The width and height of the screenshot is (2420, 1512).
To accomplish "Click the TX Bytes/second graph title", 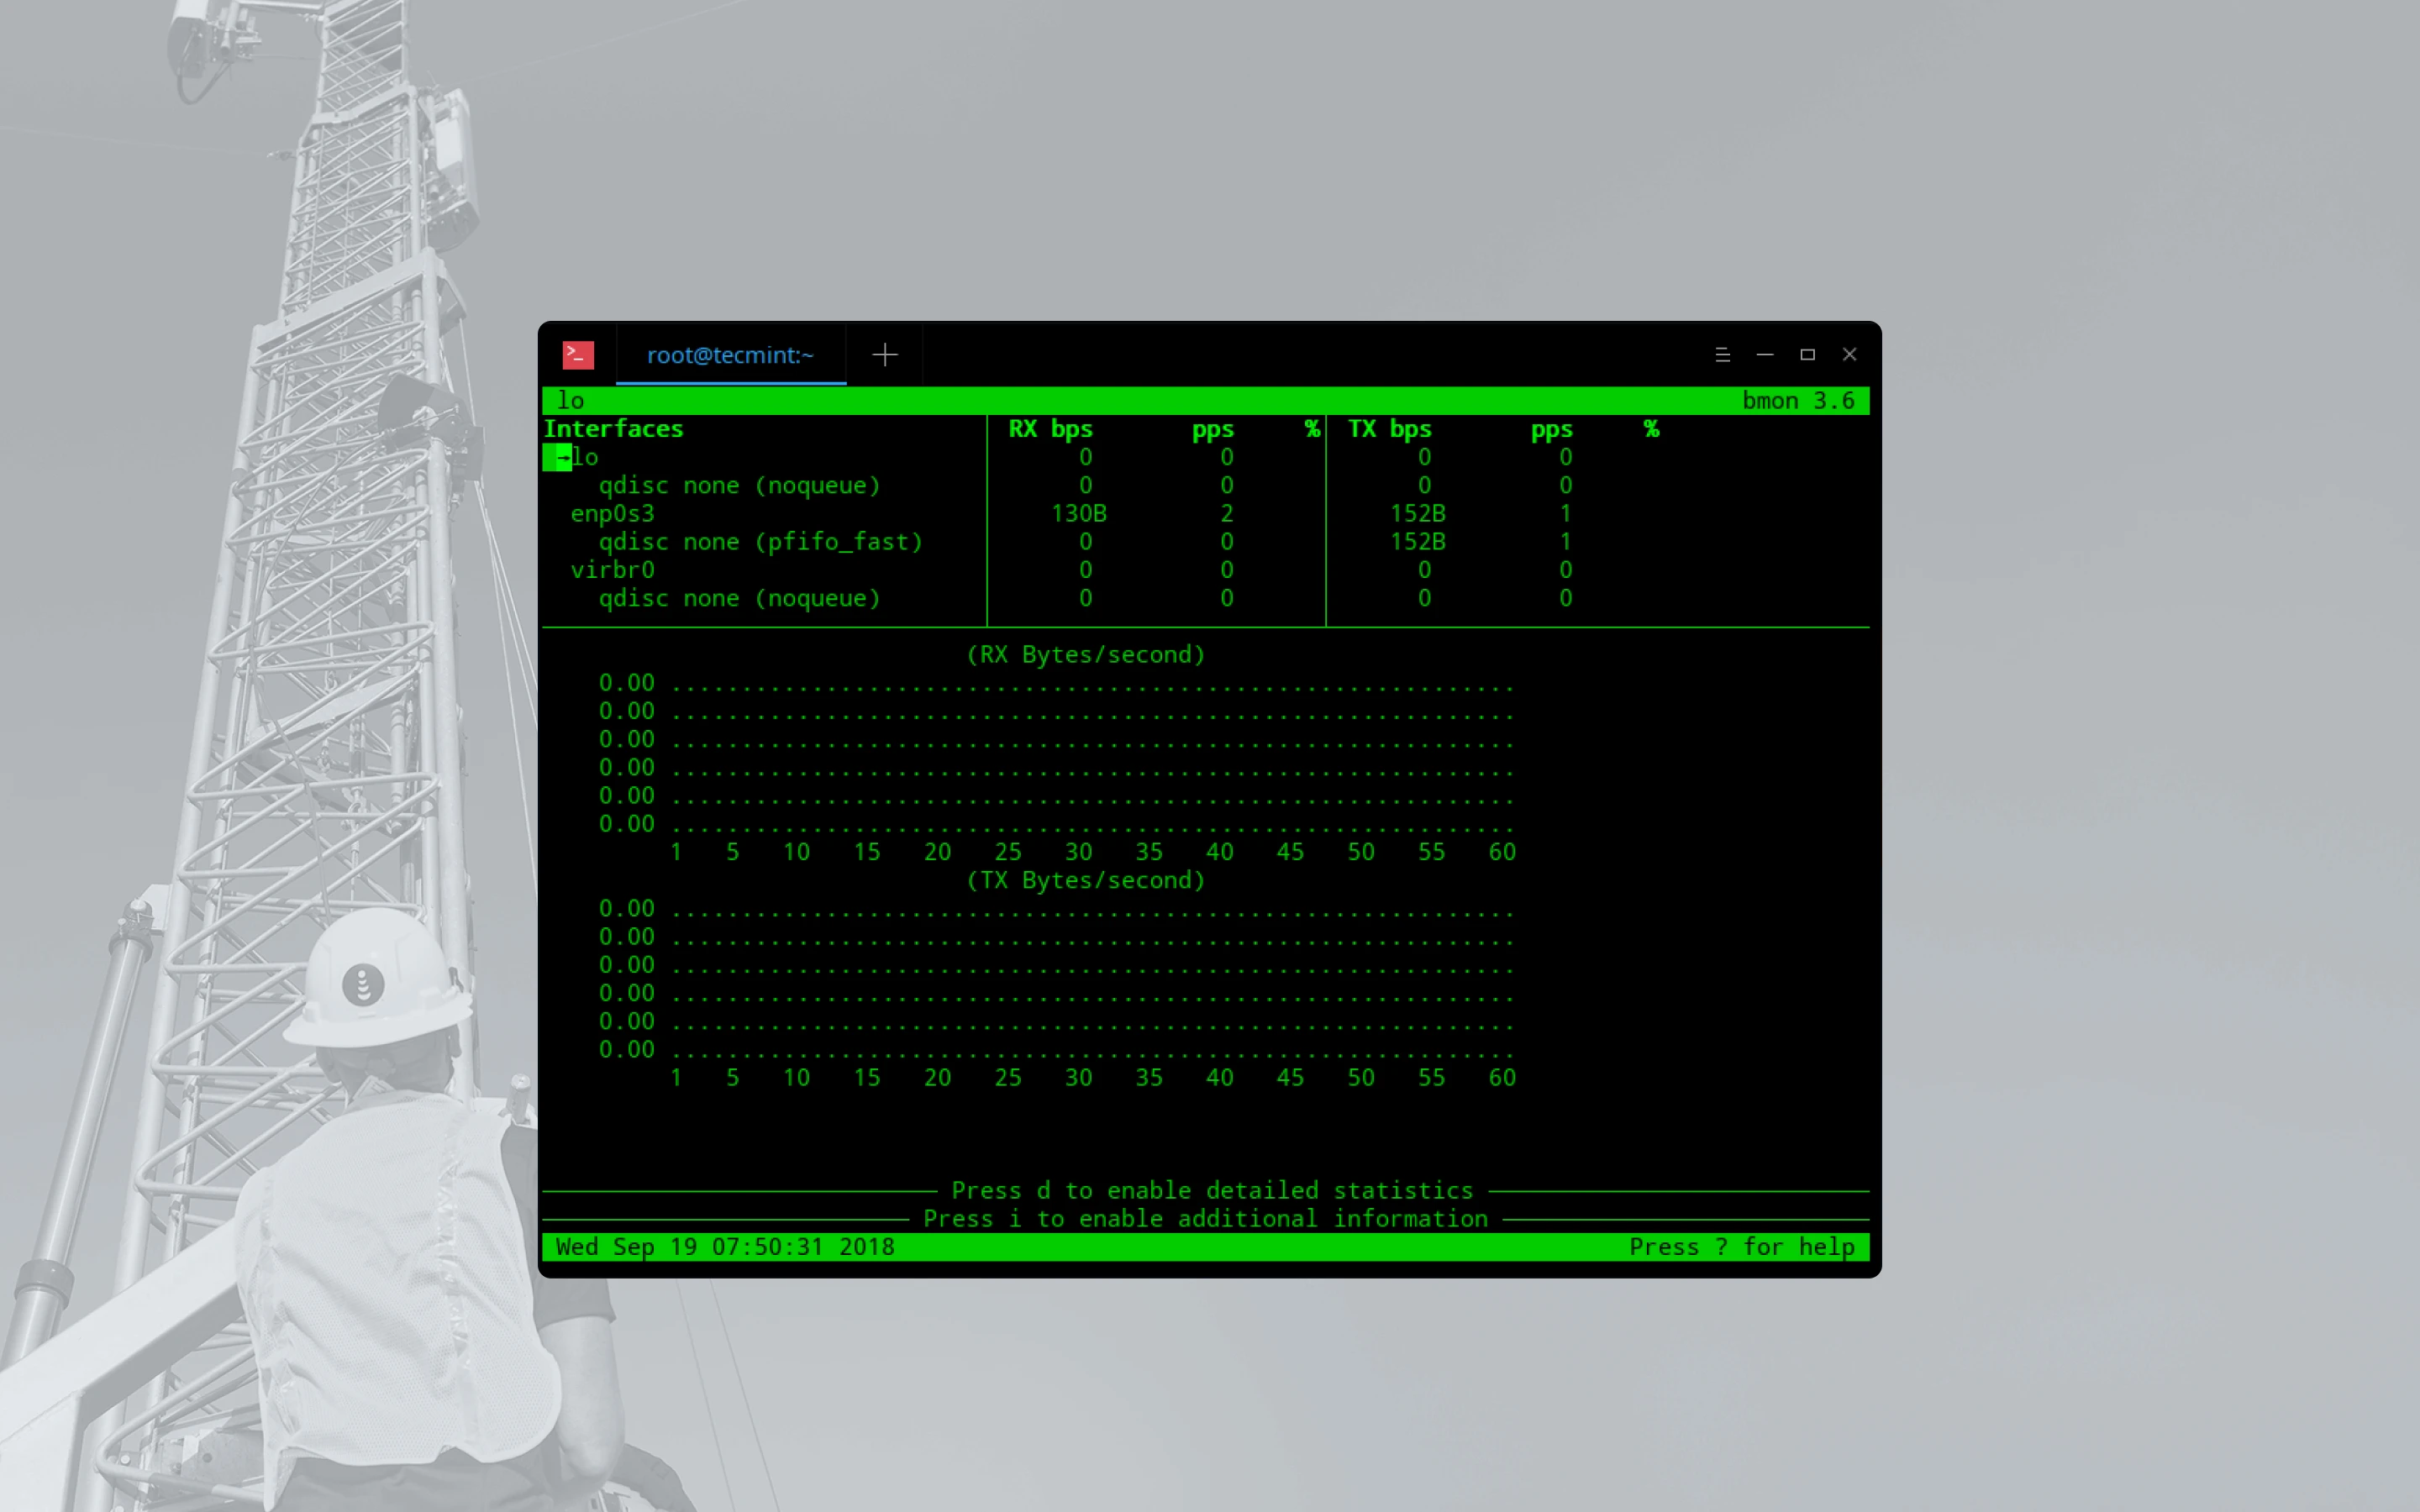I will tap(1085, 881).
